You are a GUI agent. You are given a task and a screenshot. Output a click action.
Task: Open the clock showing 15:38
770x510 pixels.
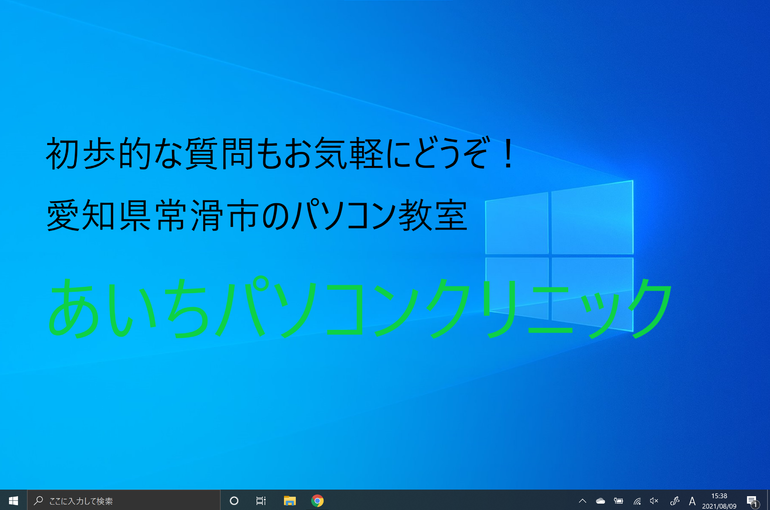719,501
